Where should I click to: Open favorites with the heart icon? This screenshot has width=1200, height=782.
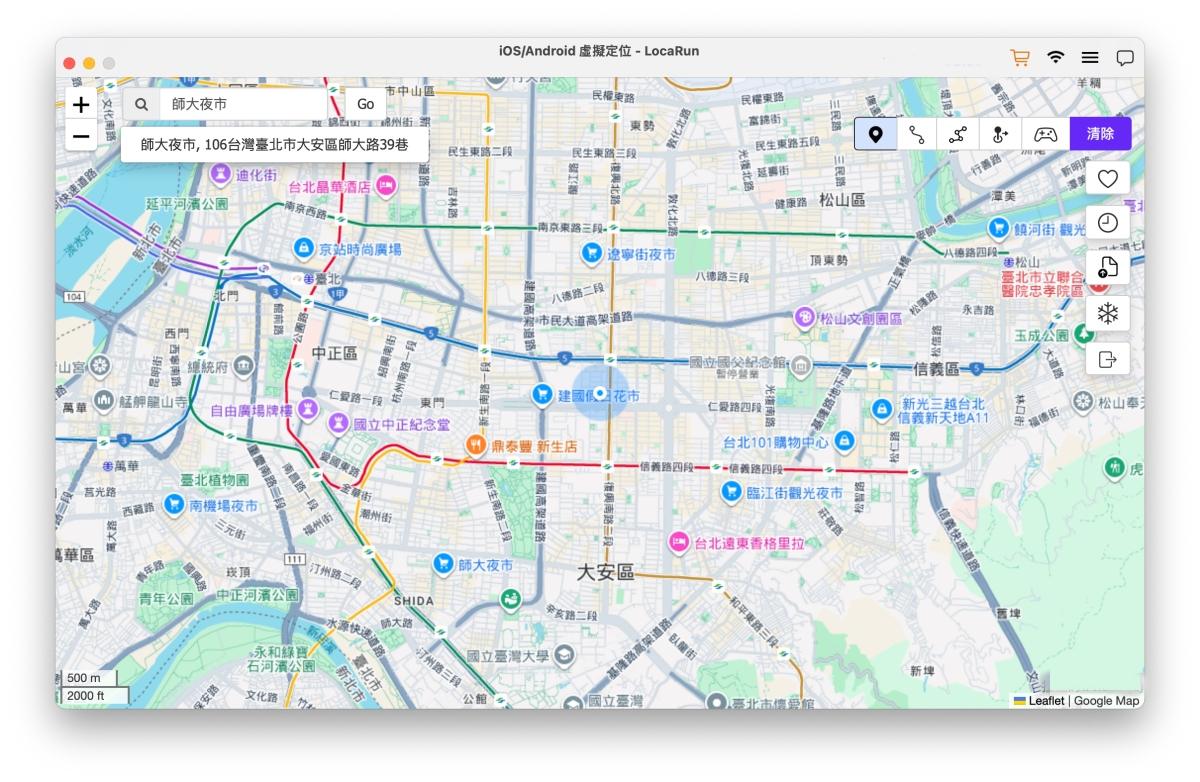[x=1107, y=178]
